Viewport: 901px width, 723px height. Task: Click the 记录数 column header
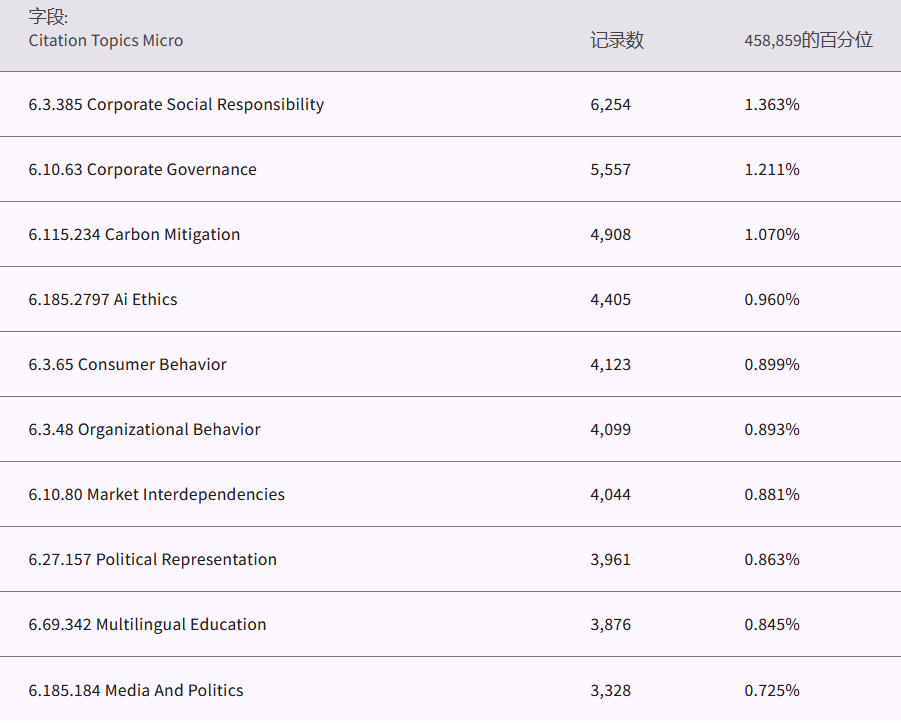(x=617, y=40)
